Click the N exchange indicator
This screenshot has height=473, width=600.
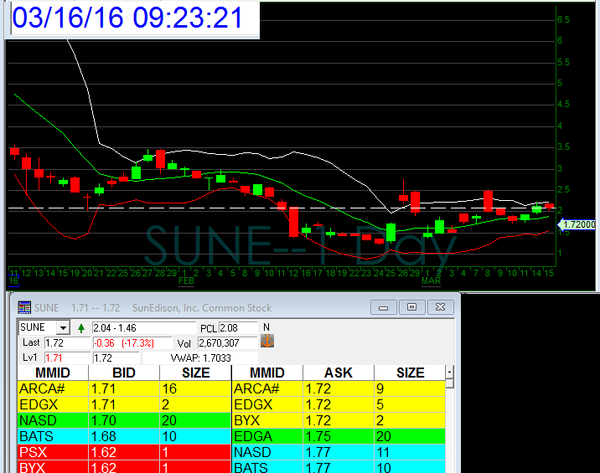click(266, 327)
